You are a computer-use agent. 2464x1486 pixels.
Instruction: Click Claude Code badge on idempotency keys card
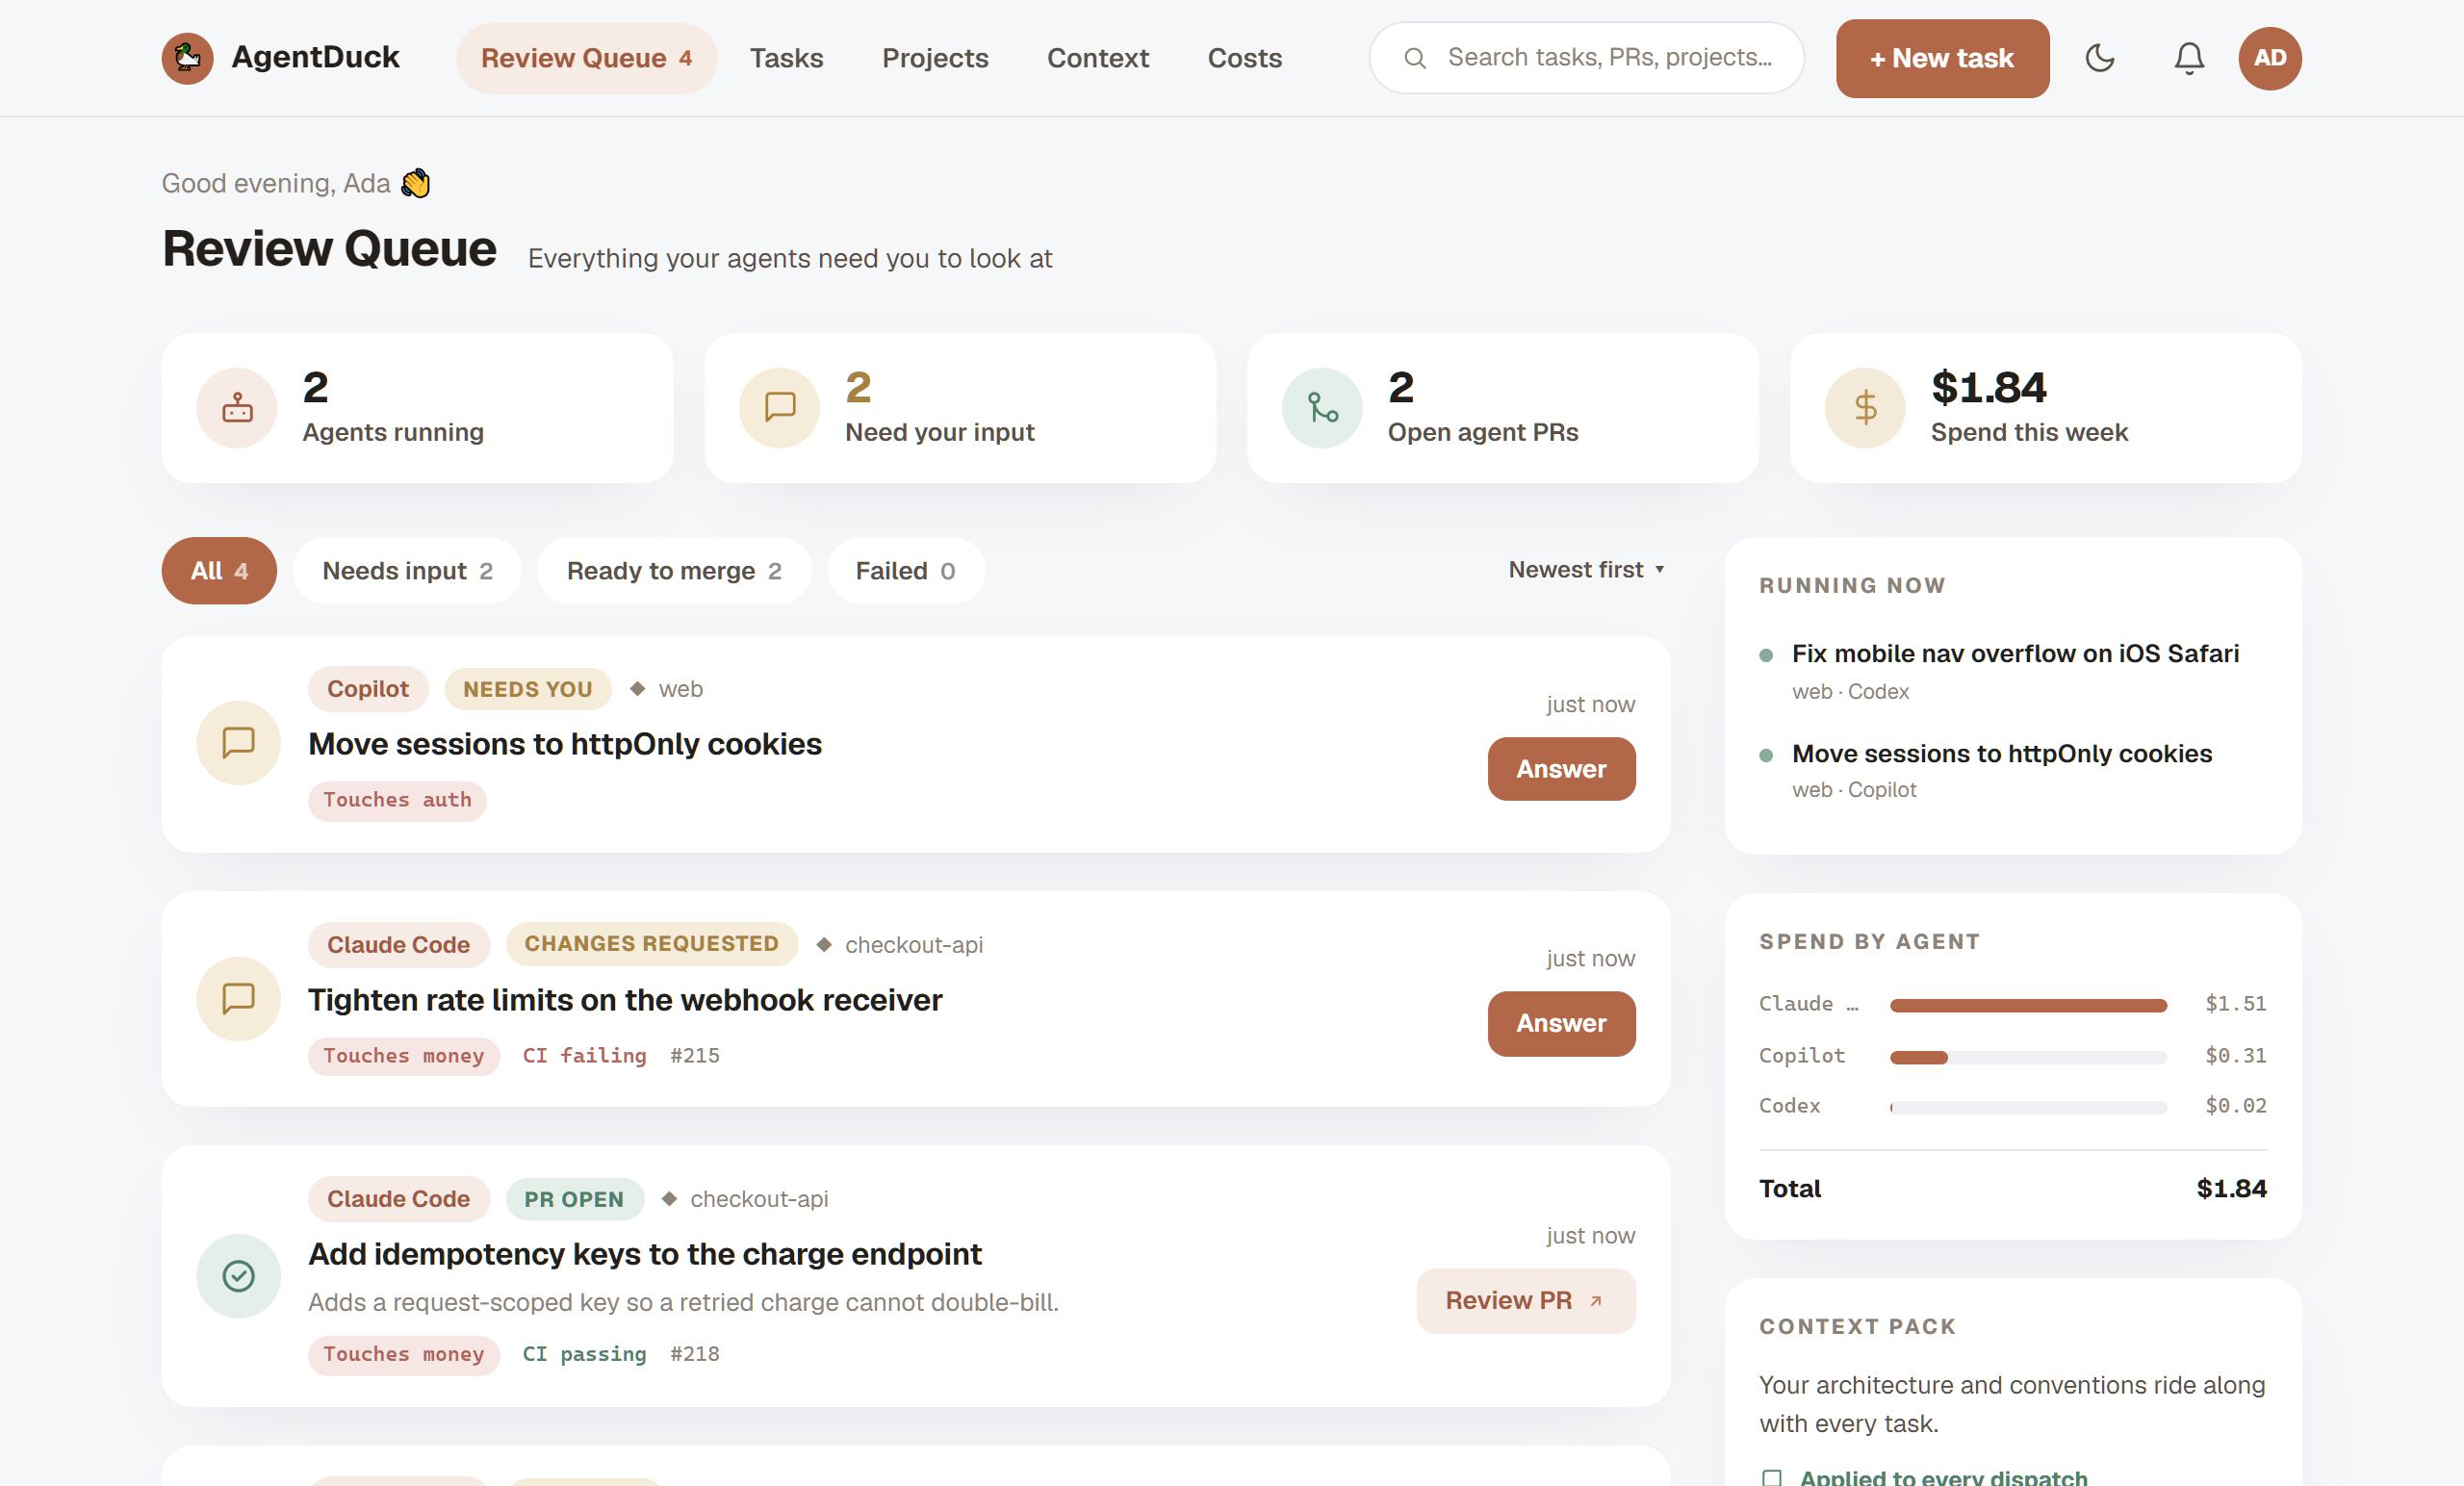(398, 1198)
